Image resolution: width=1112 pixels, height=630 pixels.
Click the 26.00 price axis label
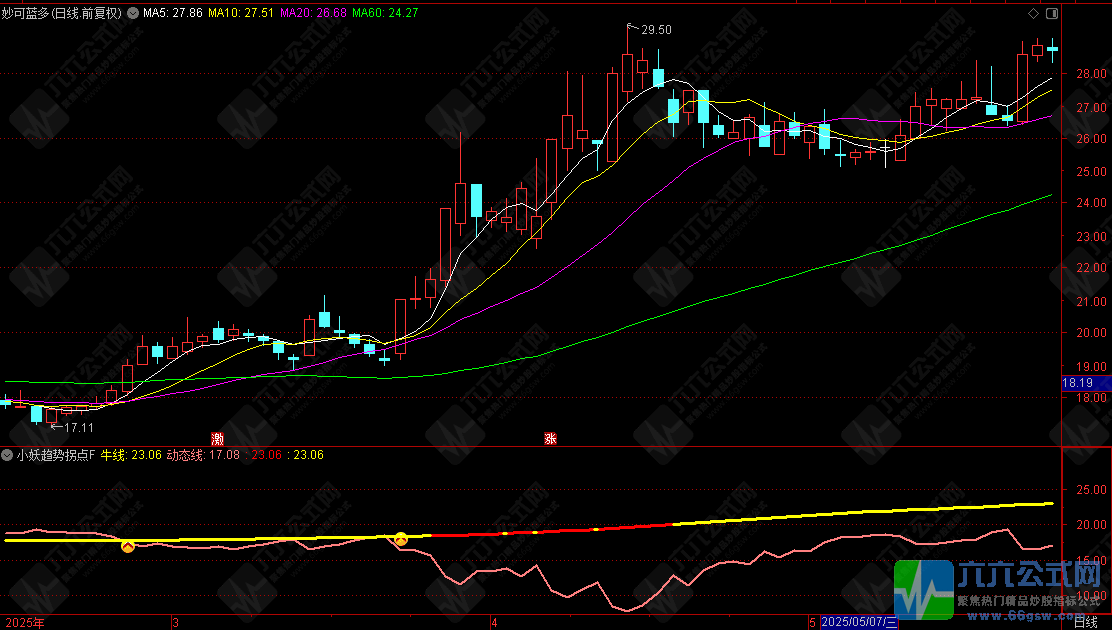click(1091, 139)
